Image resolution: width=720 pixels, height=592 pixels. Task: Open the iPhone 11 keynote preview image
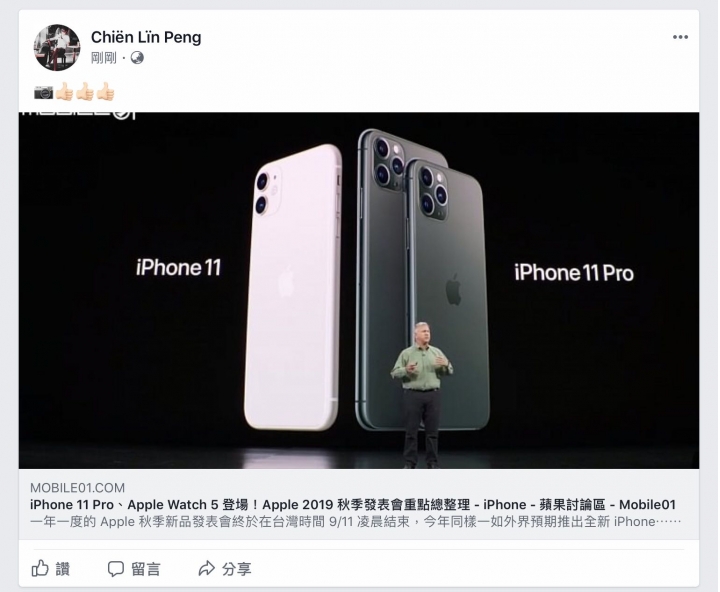(x=359, y=290)
